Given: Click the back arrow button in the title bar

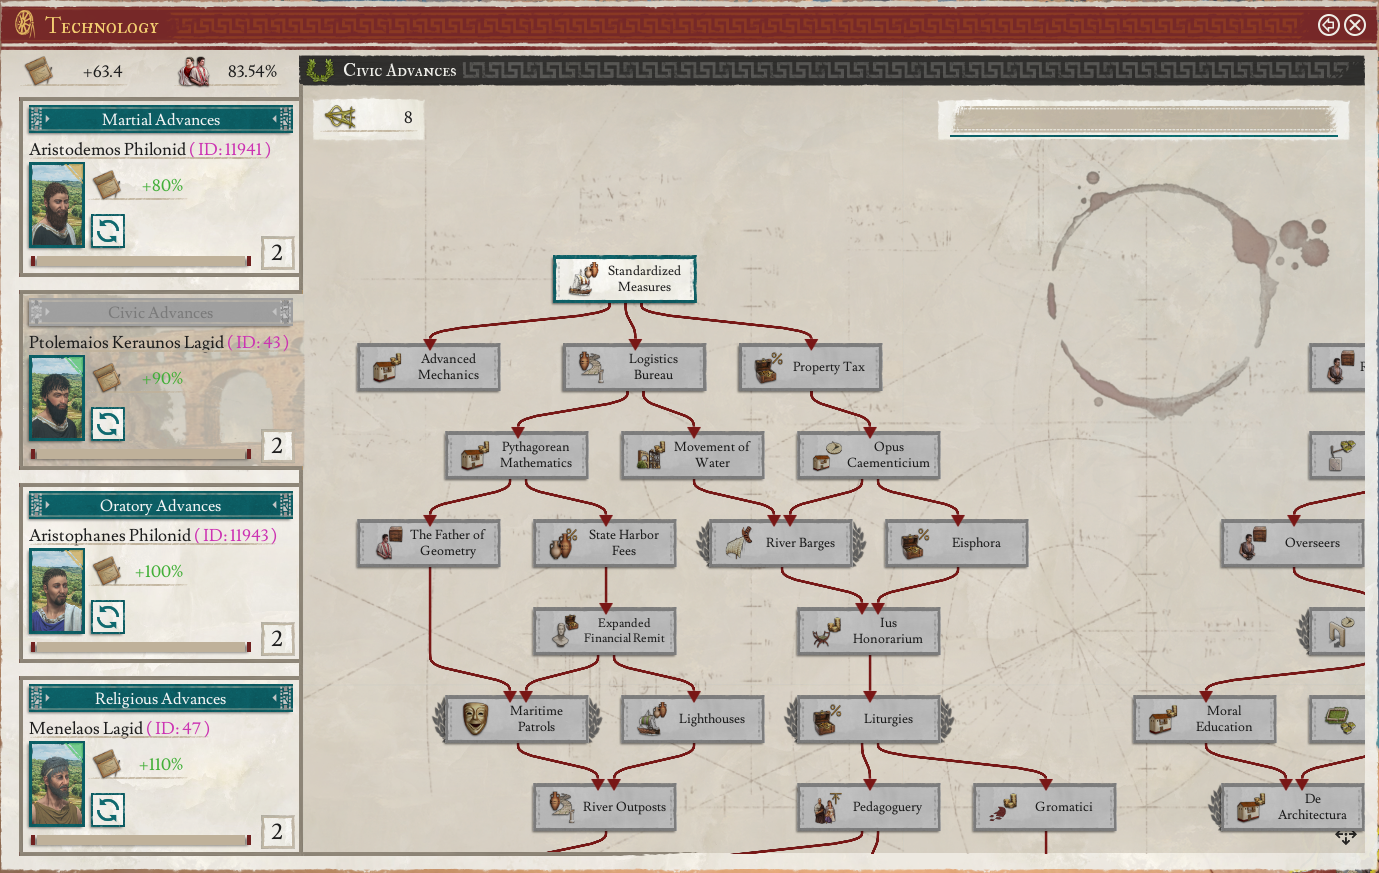Looking at the screenshot, I should (1329, 25).
